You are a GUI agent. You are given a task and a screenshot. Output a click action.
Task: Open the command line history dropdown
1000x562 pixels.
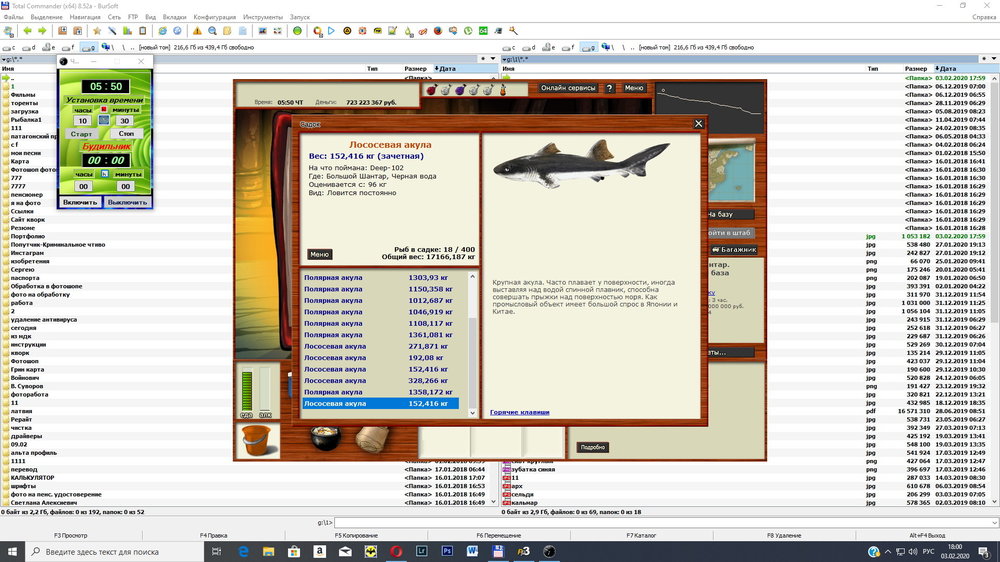click(x=993, y=522)
